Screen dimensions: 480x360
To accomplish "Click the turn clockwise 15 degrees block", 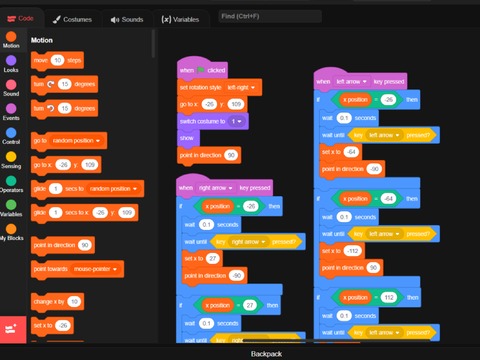I will click(x=64, y=84).
